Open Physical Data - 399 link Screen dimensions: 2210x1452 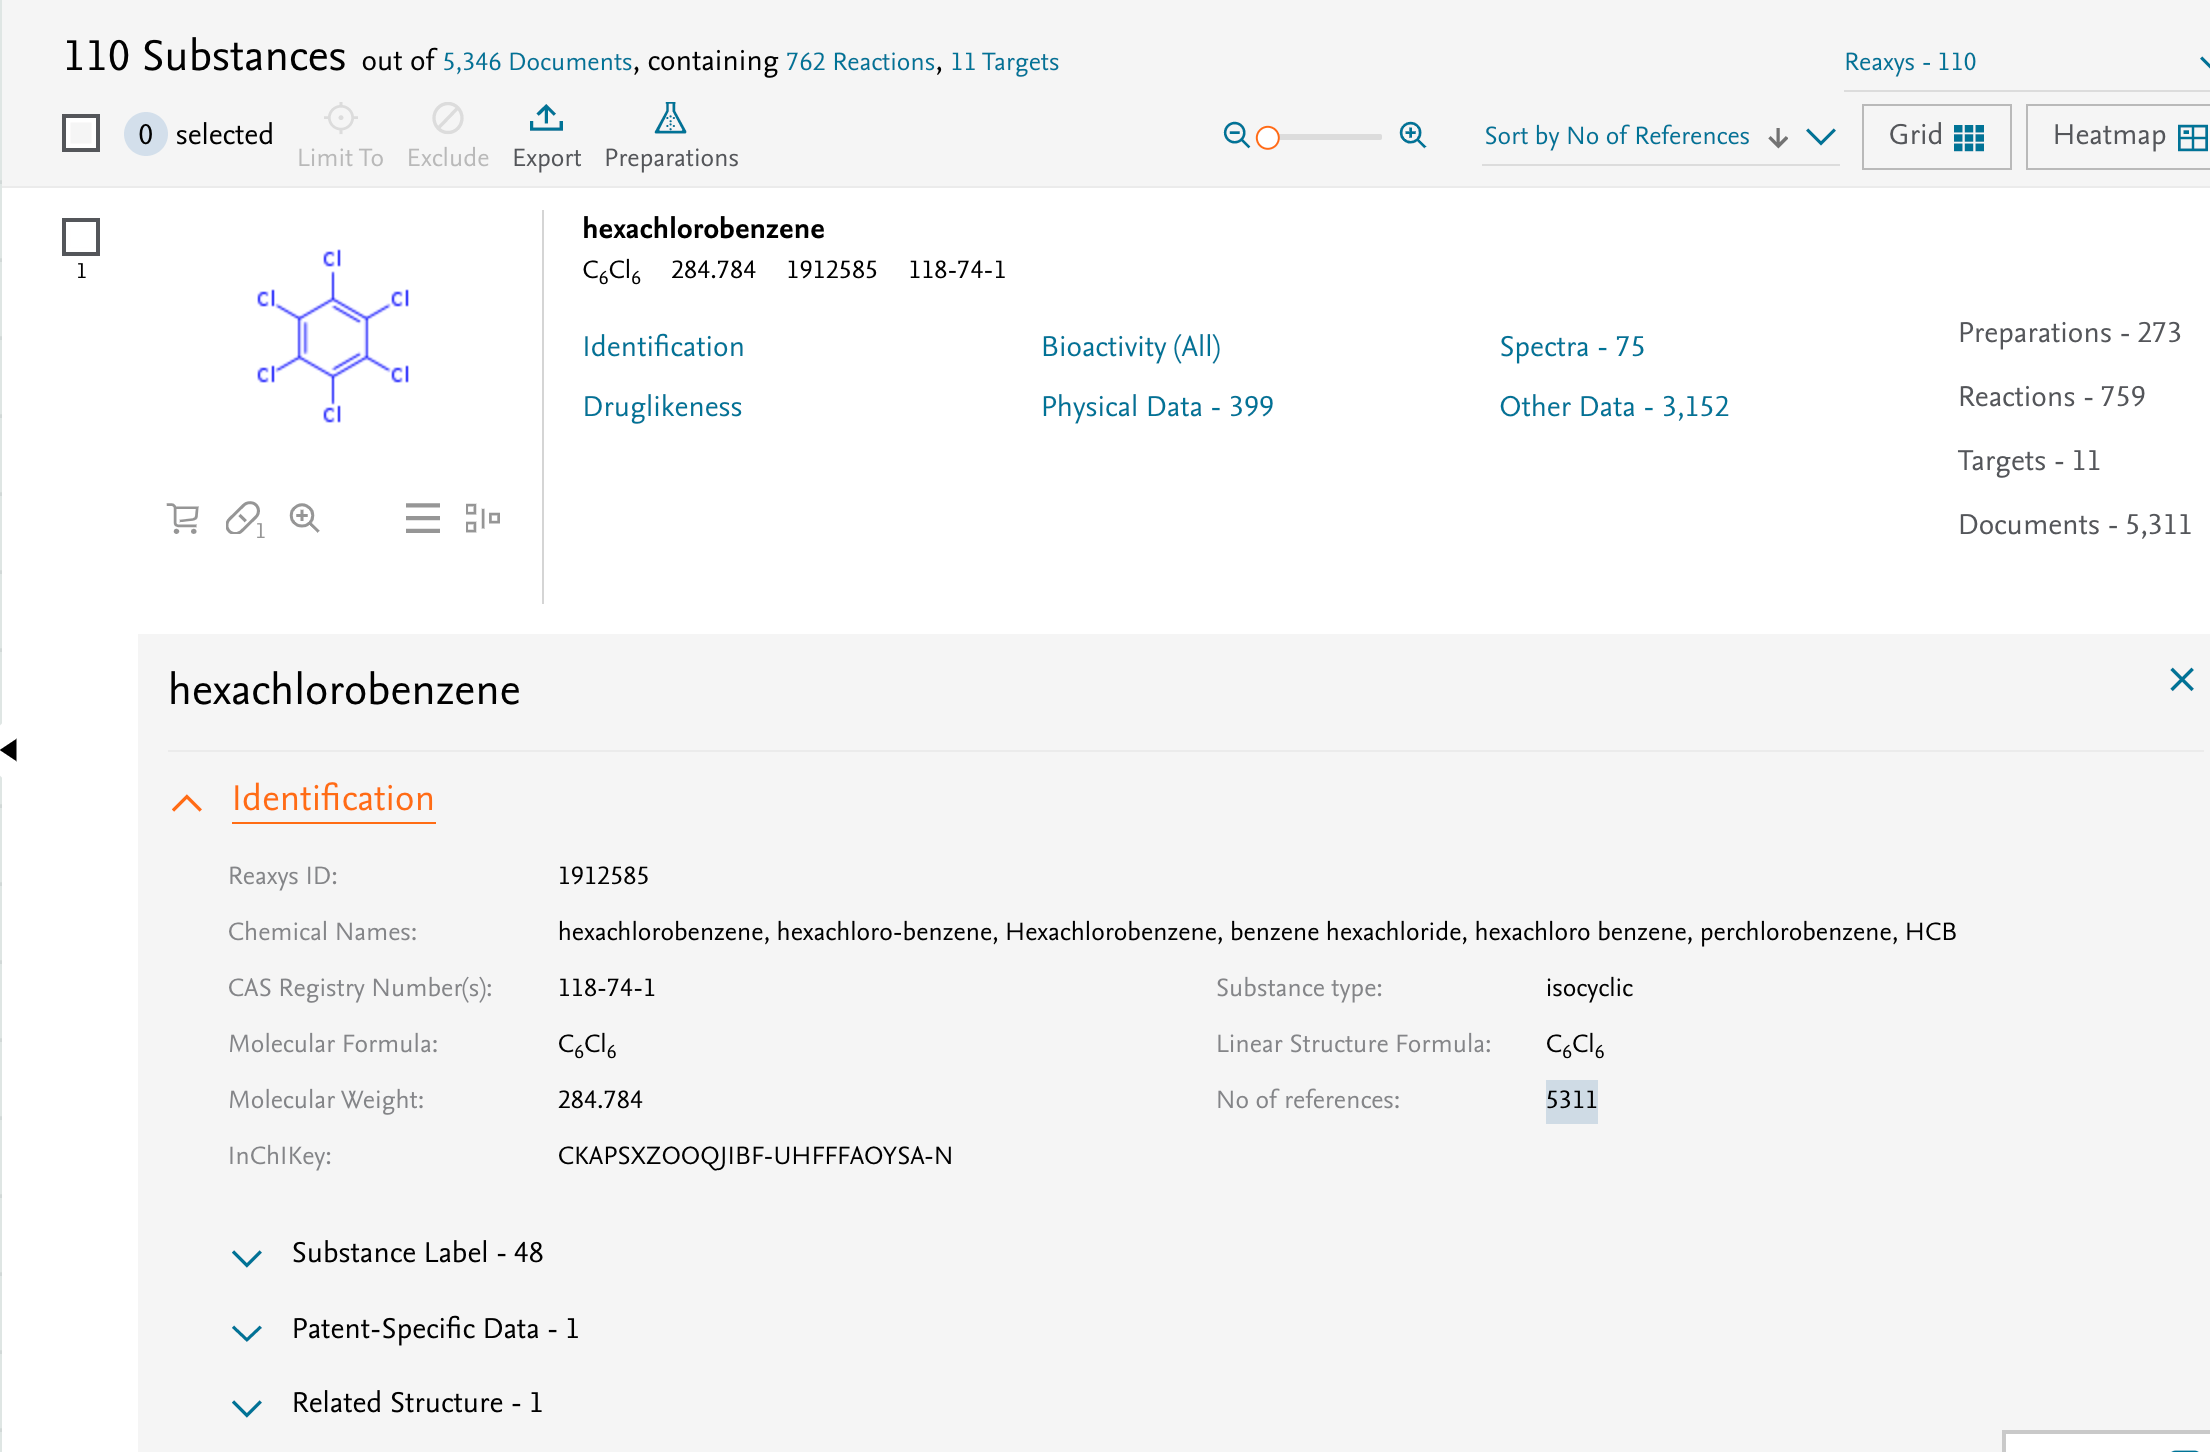(1157, 407)
